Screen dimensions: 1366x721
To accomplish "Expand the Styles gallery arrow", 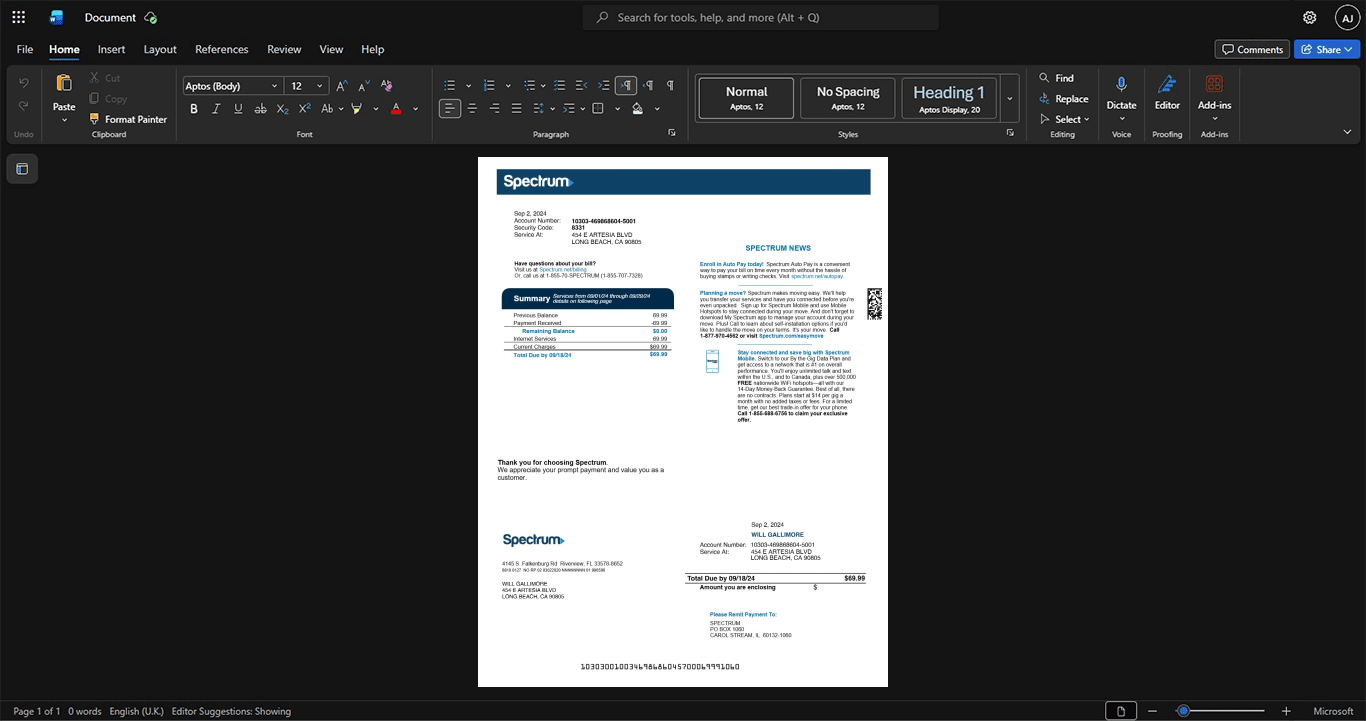I will coord(1010,98).
